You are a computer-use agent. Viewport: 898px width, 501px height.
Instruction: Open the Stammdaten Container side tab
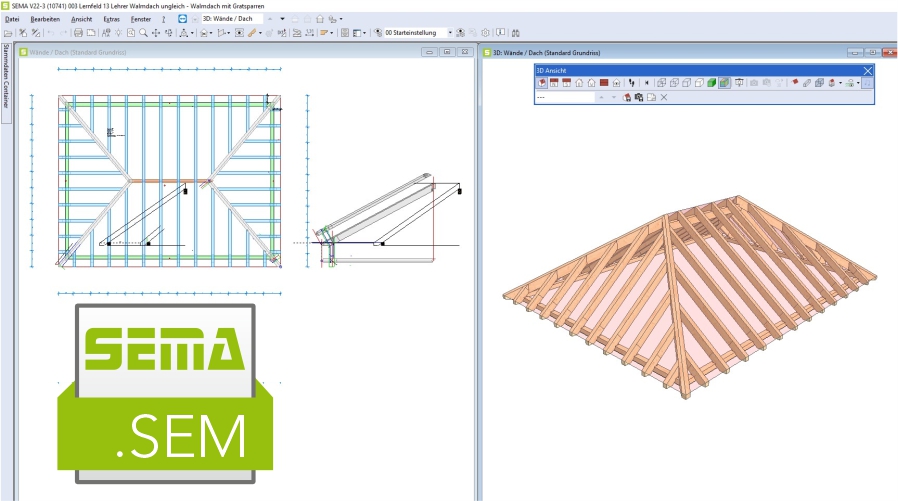[5, 82]
